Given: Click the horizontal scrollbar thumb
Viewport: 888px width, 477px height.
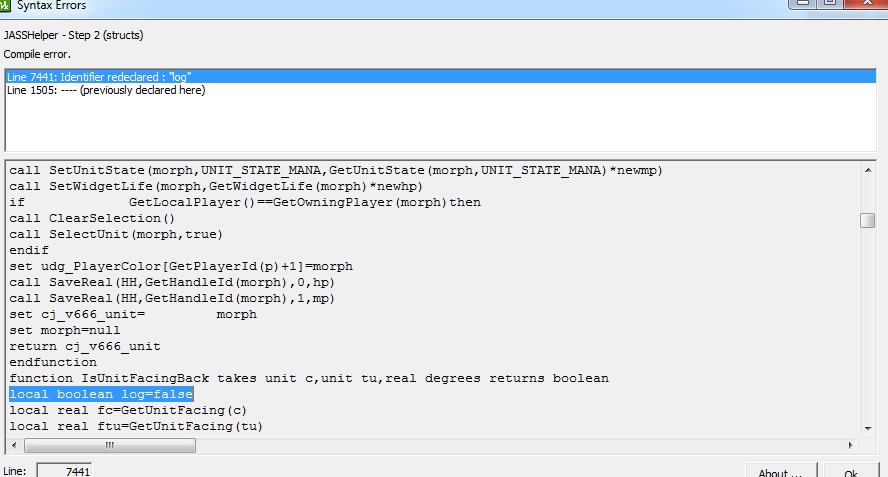Looking at the screenshot, I should [110, 445].
